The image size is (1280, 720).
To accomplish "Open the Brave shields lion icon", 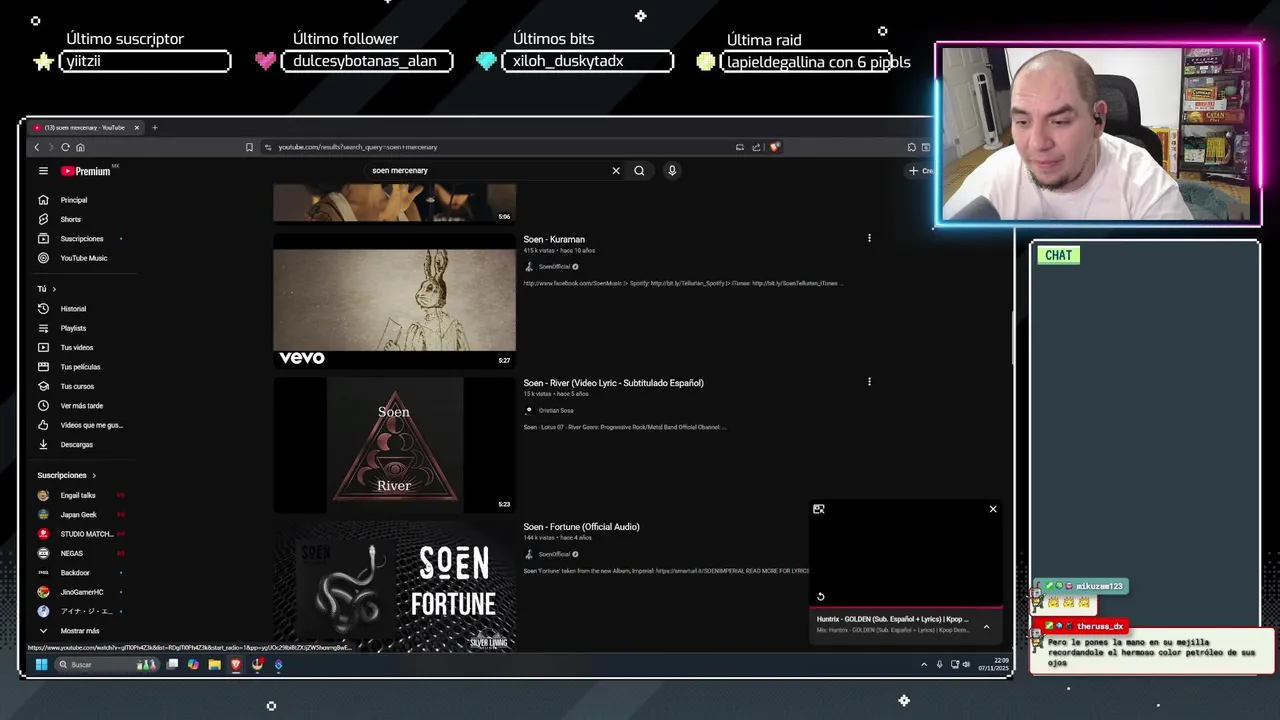I will point(774,147).
